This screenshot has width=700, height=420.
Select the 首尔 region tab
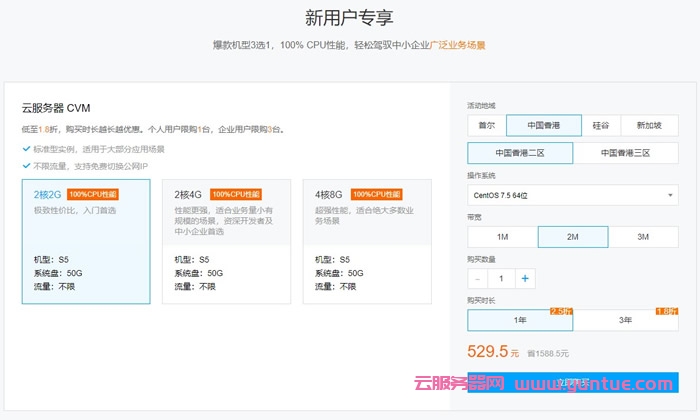point(486,125)
